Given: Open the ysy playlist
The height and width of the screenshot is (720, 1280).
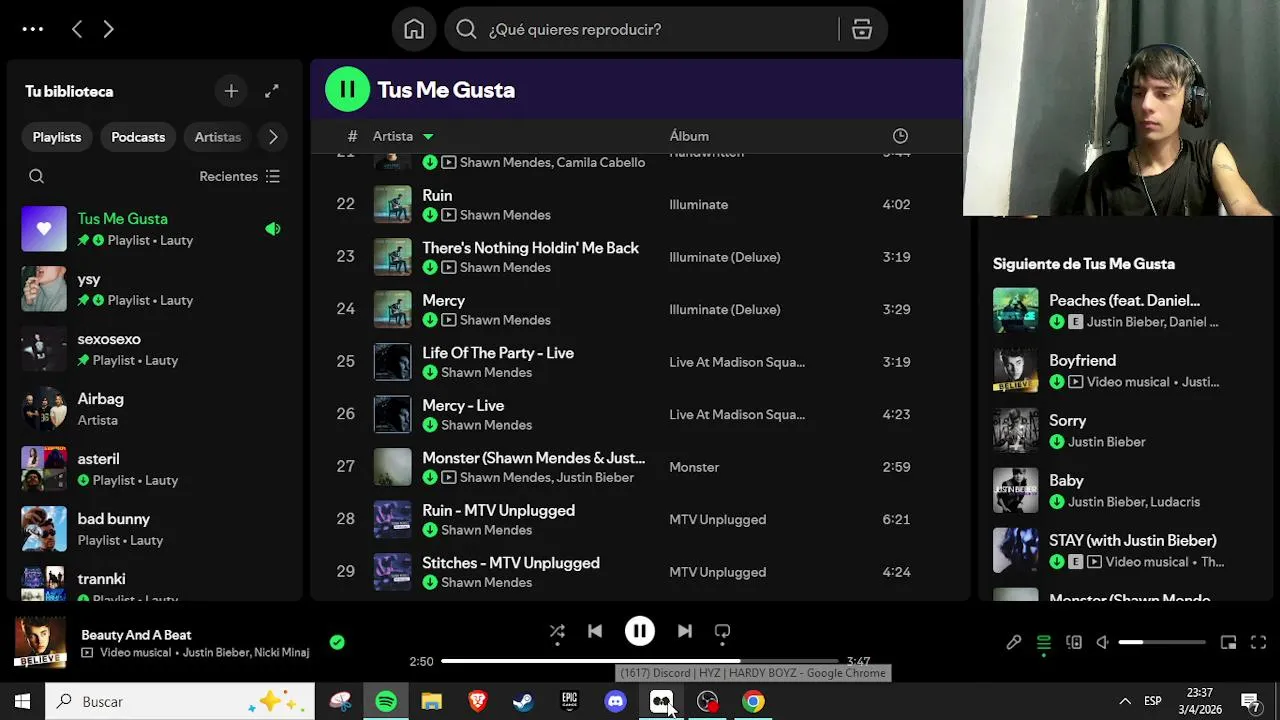Looking at the screenshot, I should click(154, 289).
